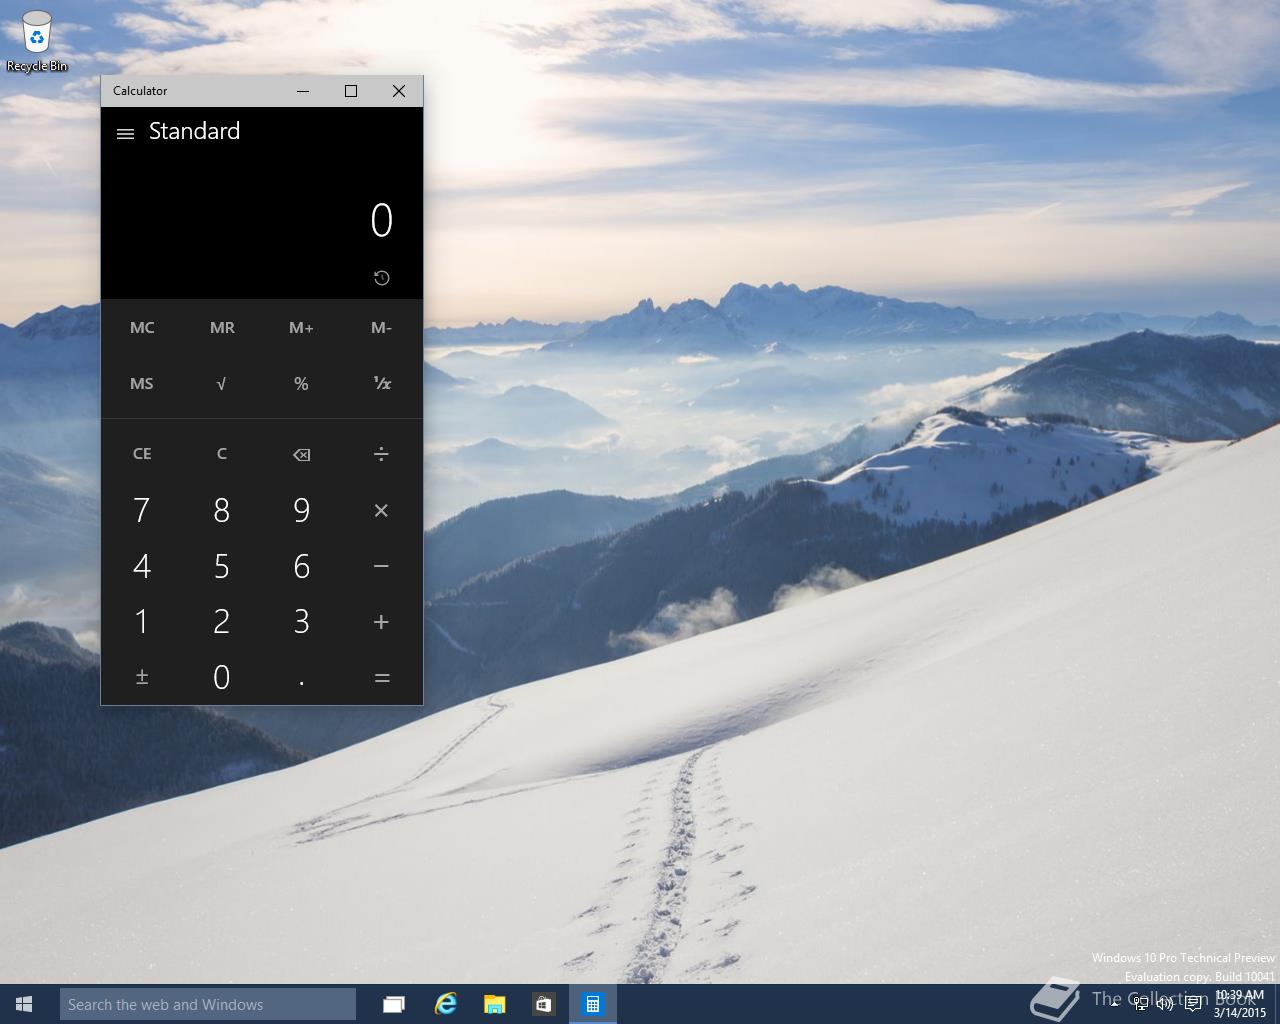Open the calculator hamburger menu
The height and width of the screenshot is (1024, 1280).
point(125,133)
